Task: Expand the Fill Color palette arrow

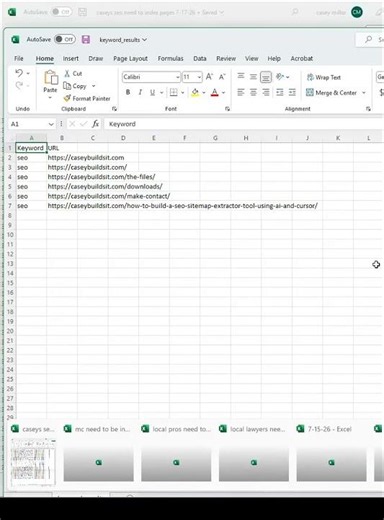Action: click(204, 93)
